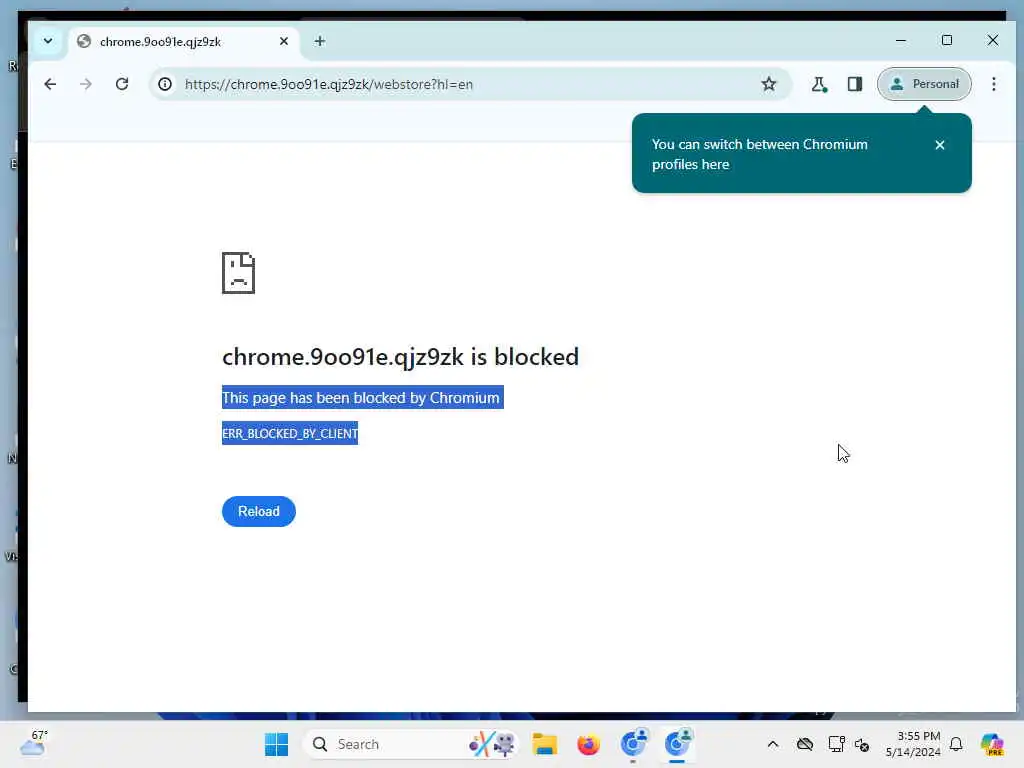Go forward to next page
The image size is (1024, 768).
(86, 84)
